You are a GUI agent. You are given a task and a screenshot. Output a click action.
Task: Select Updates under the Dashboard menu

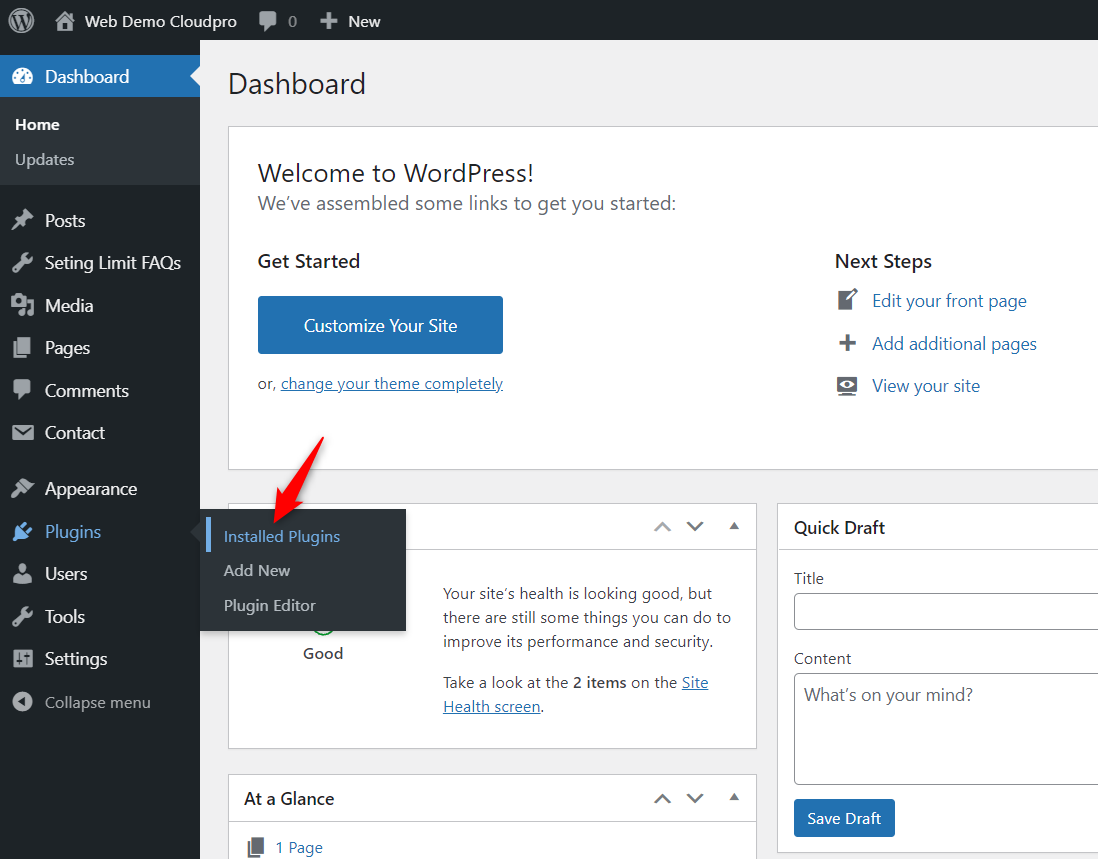point(47,159)
